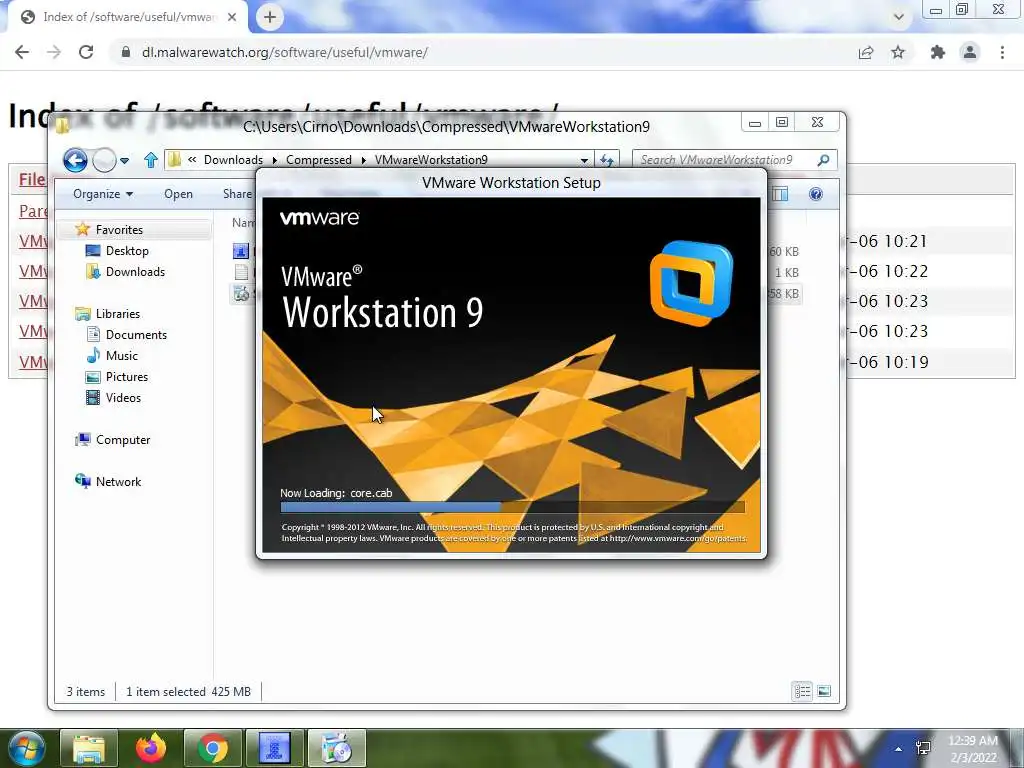Viewport: 1024px width, 768px height.
Task: Open the Organize menu
Action: (103, 194)
